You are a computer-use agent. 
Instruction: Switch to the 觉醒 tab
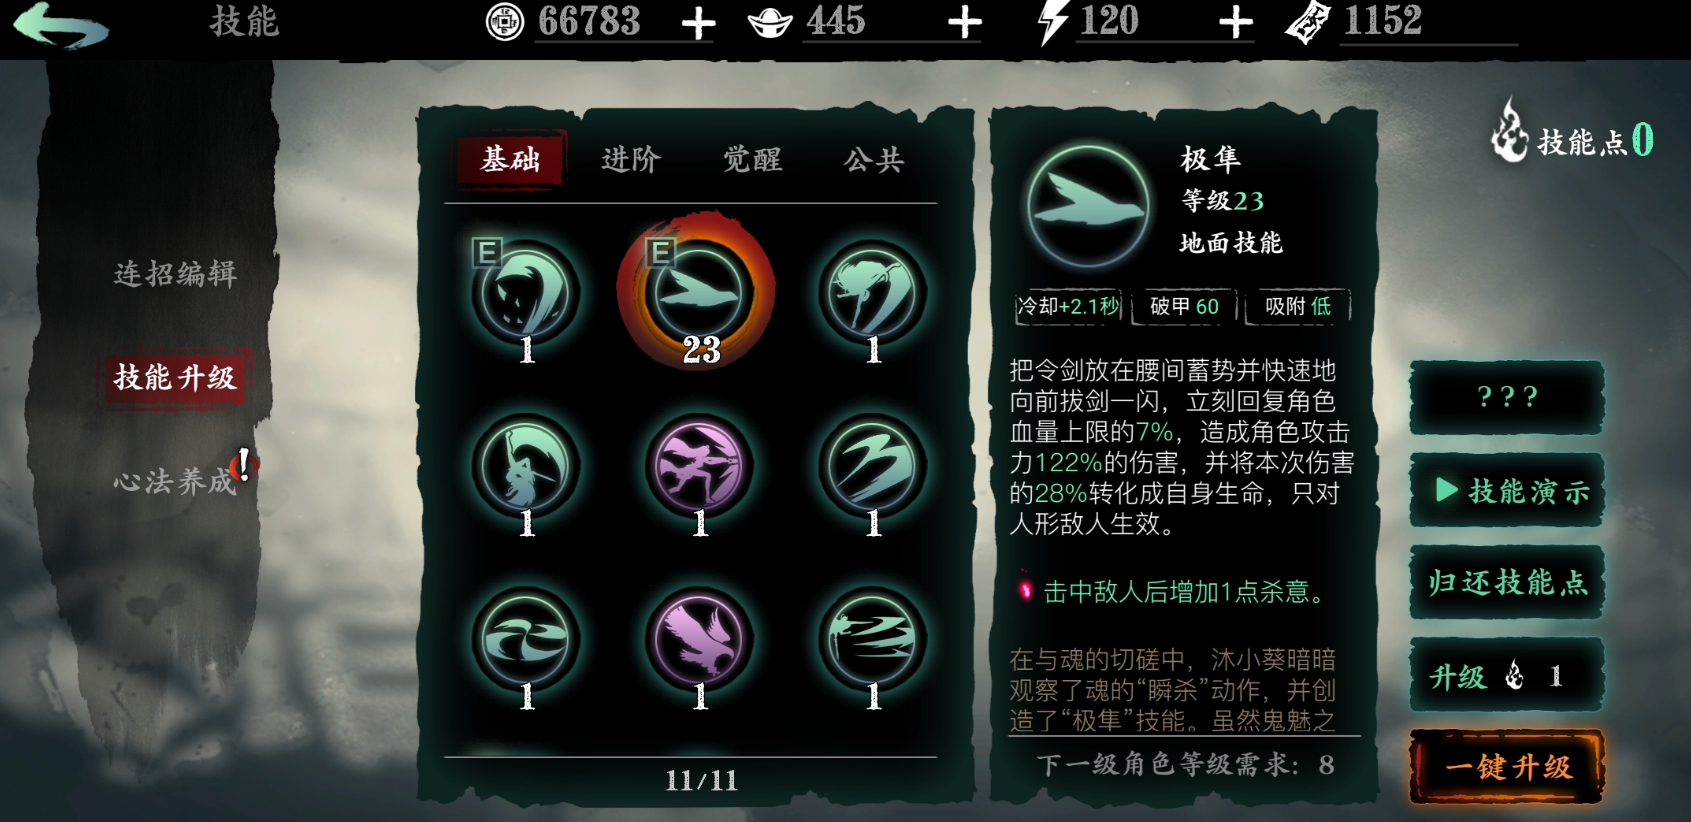[752, 159]
